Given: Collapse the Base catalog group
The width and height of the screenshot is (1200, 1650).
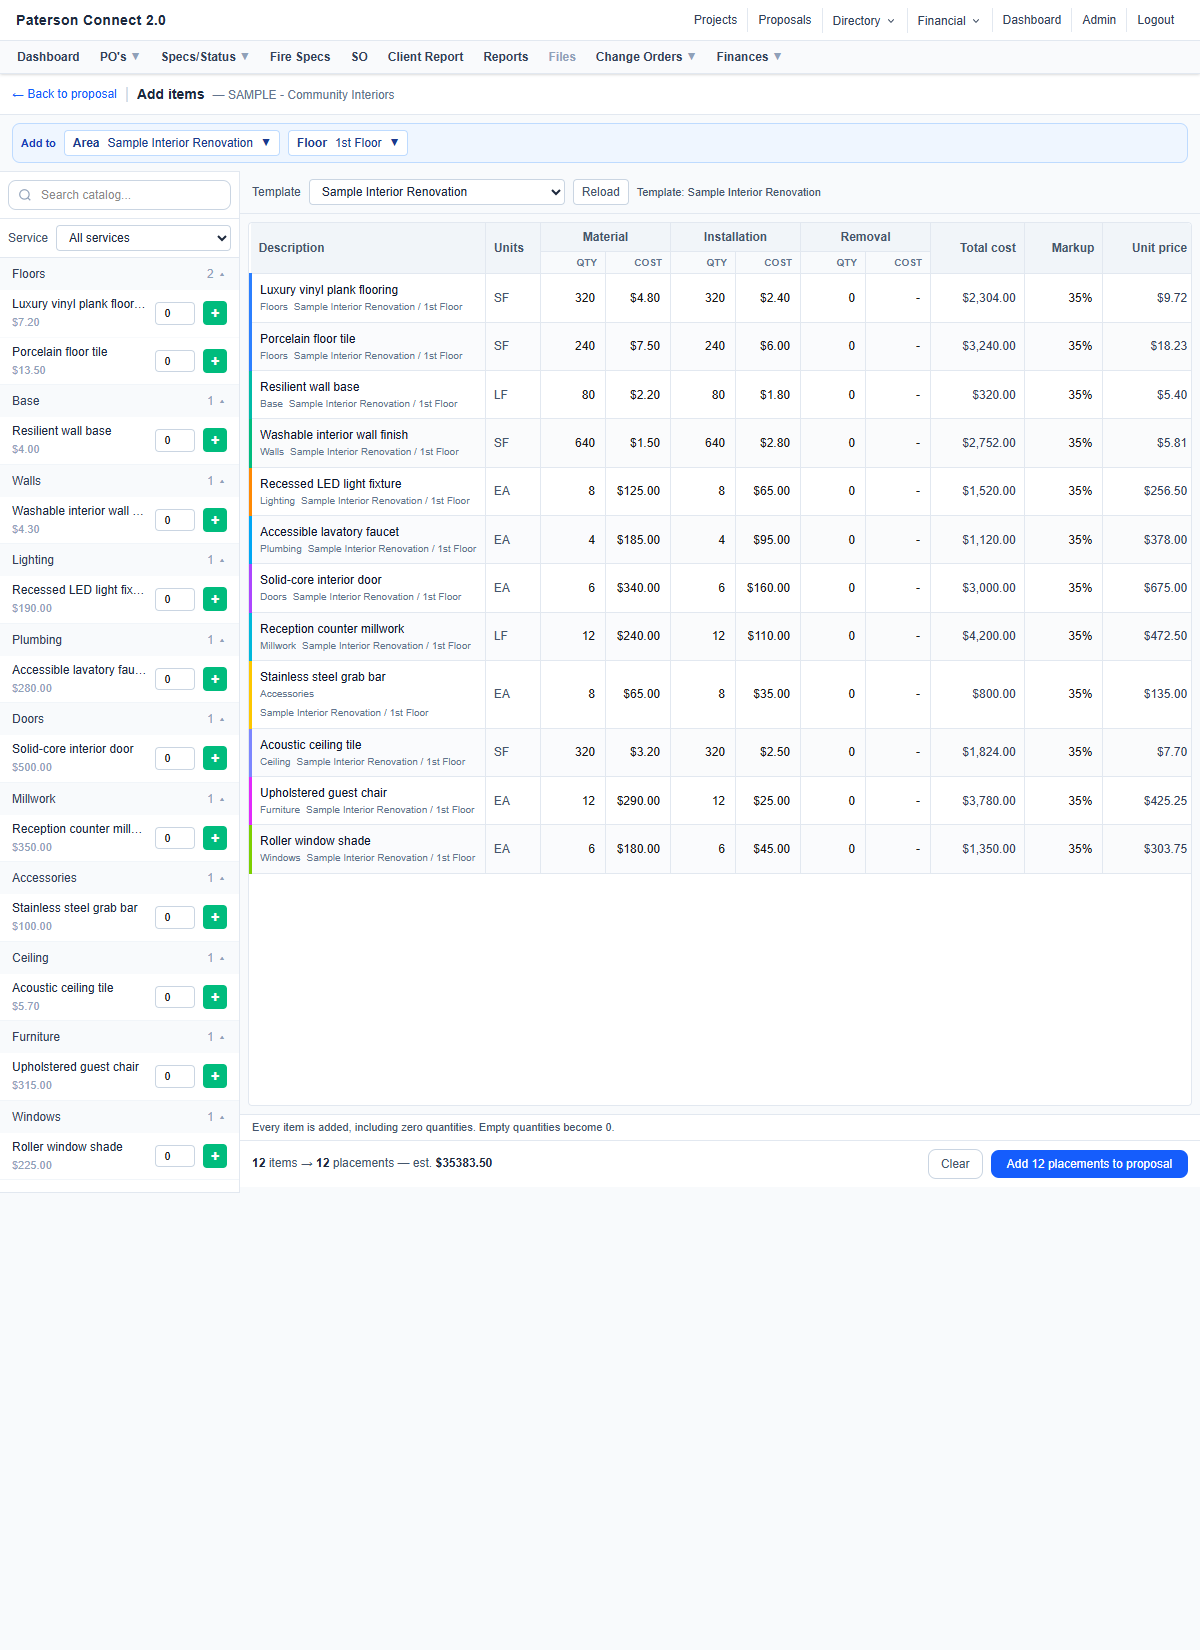Looking at the screenshot, I should click(119, 401).
